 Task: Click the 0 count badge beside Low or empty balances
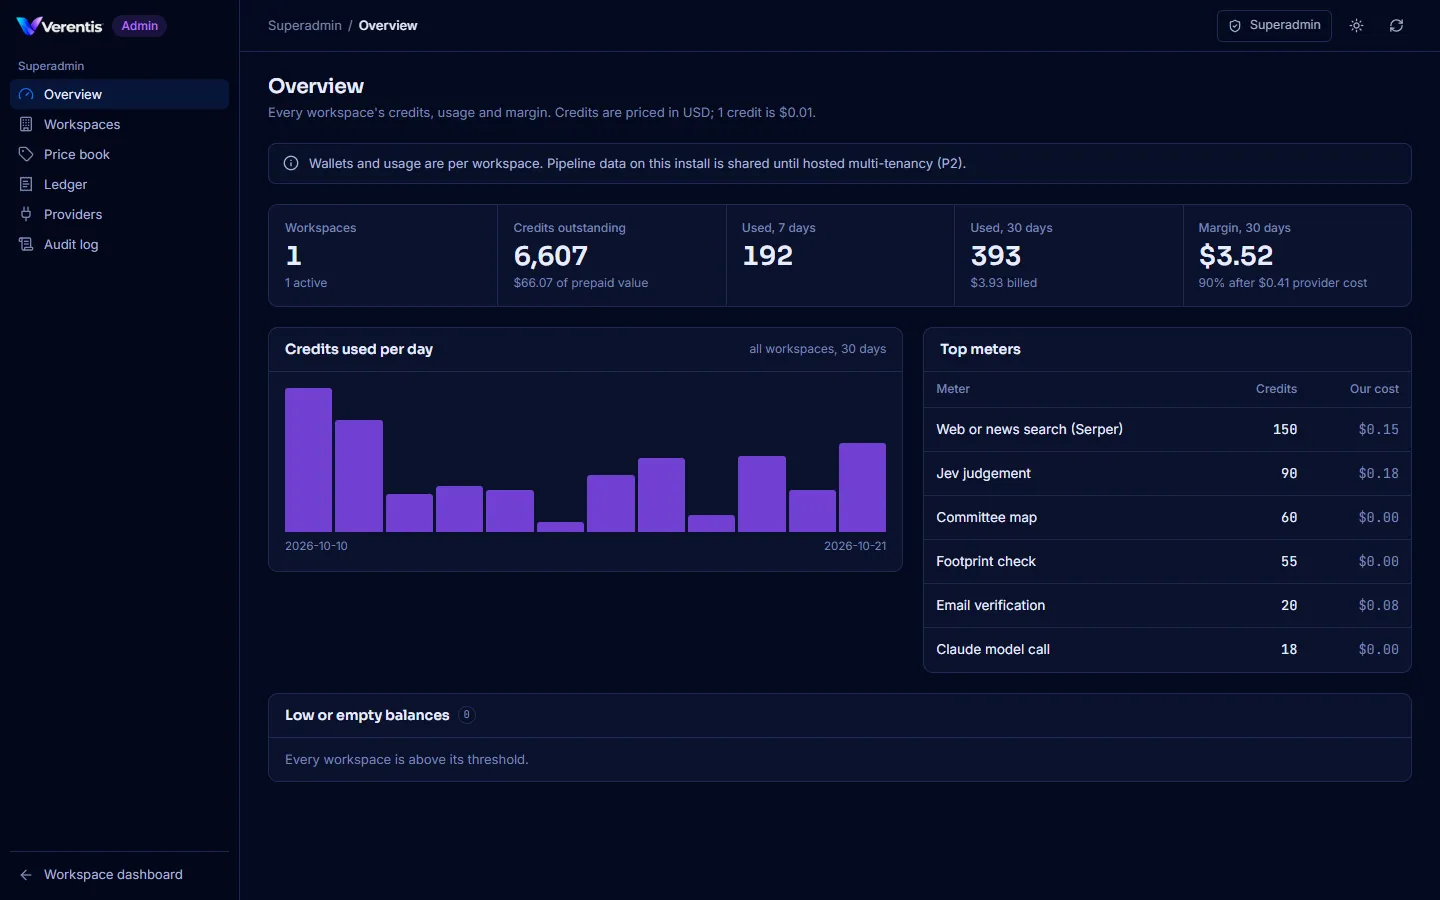click(x=466, y=715)
